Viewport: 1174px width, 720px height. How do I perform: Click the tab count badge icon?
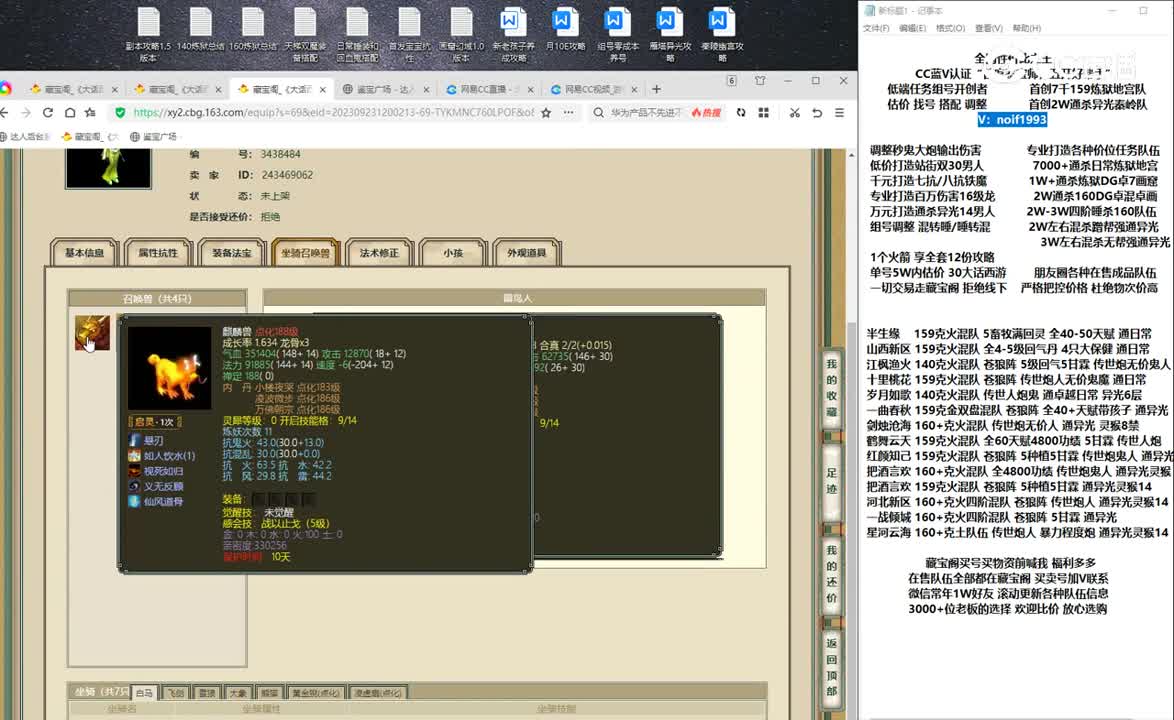pyautogui.click(x=732, y=81)
